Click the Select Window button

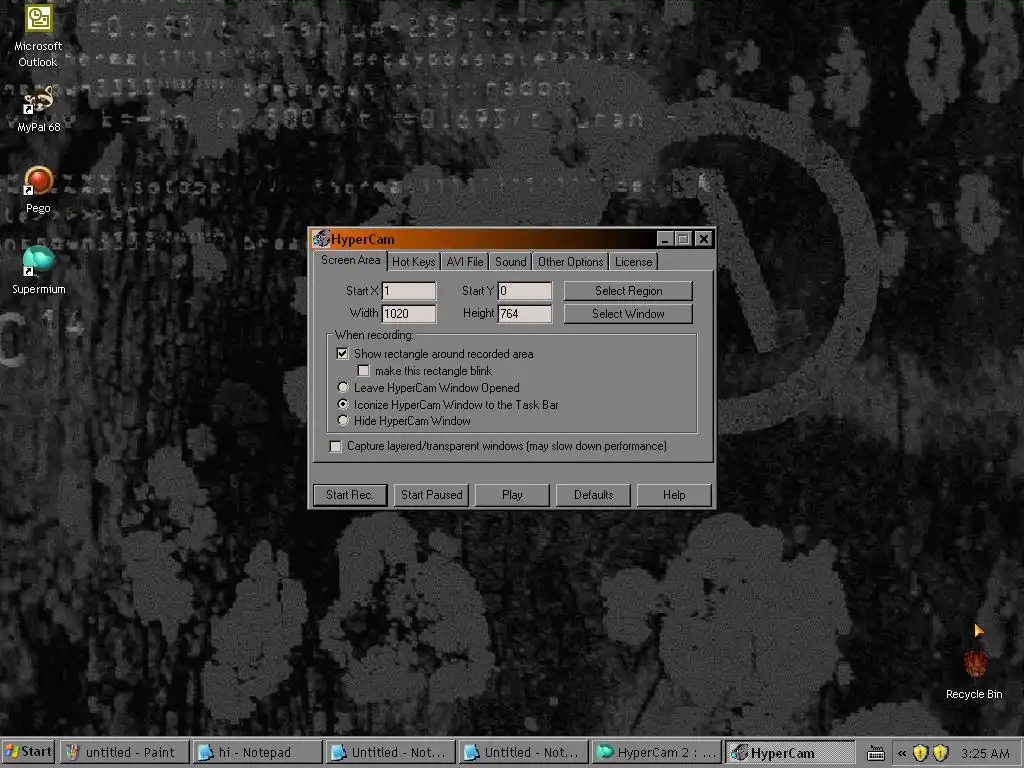pos(628,313)
